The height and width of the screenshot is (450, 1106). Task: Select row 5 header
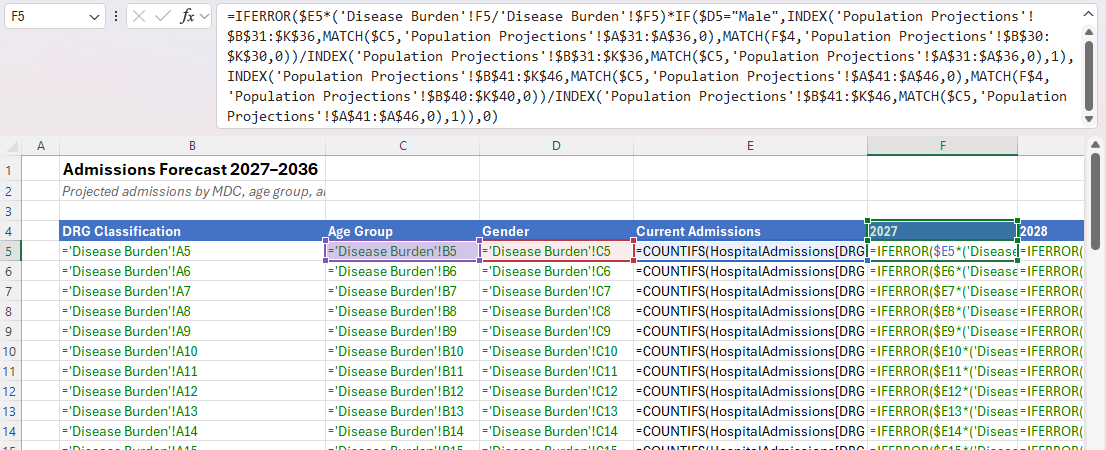[x=11, y=251]
